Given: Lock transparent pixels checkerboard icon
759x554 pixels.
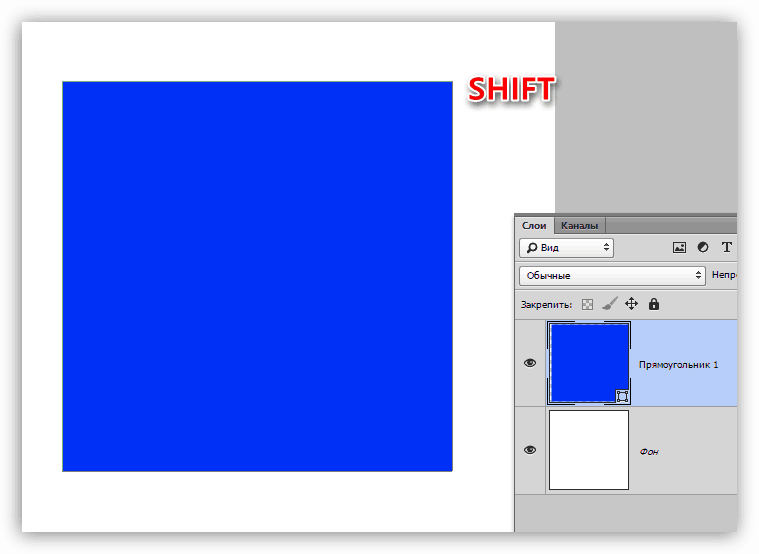Looking at the screenshot, I should [587, 305].
